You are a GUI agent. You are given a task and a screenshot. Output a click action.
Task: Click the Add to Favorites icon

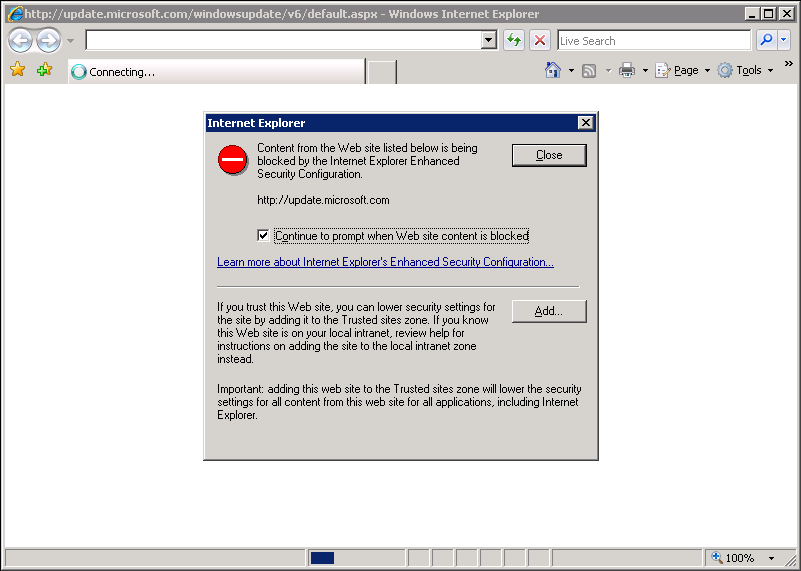click(x=44, y=69)
